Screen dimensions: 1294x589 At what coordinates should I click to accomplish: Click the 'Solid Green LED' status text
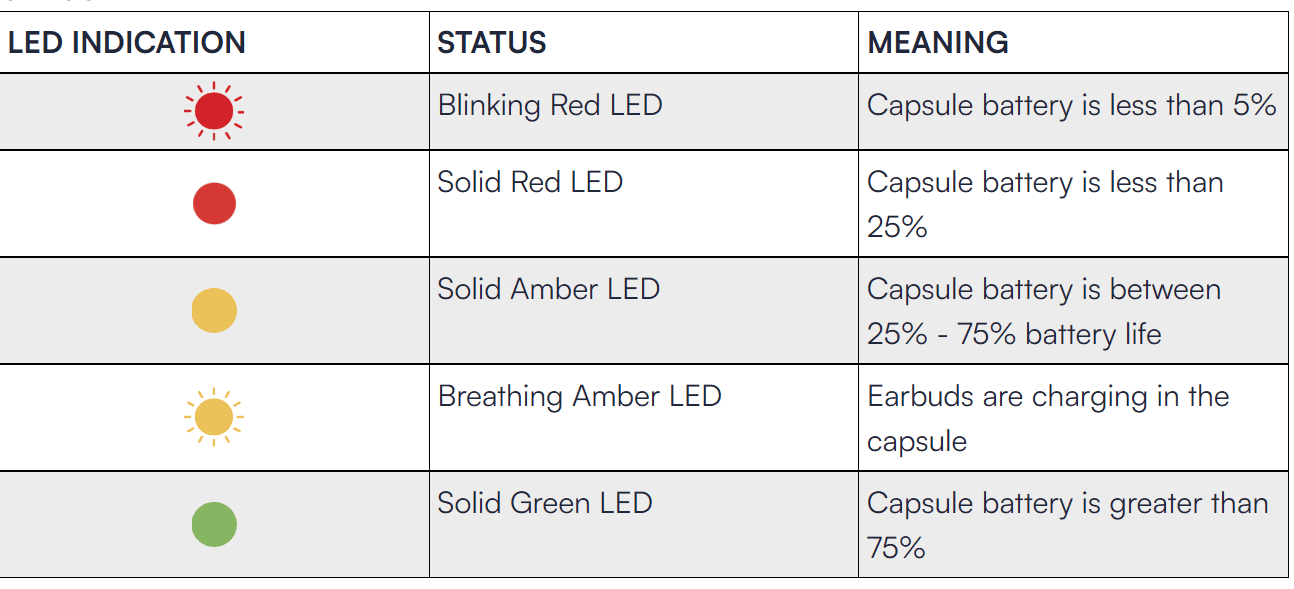(545, 503)
